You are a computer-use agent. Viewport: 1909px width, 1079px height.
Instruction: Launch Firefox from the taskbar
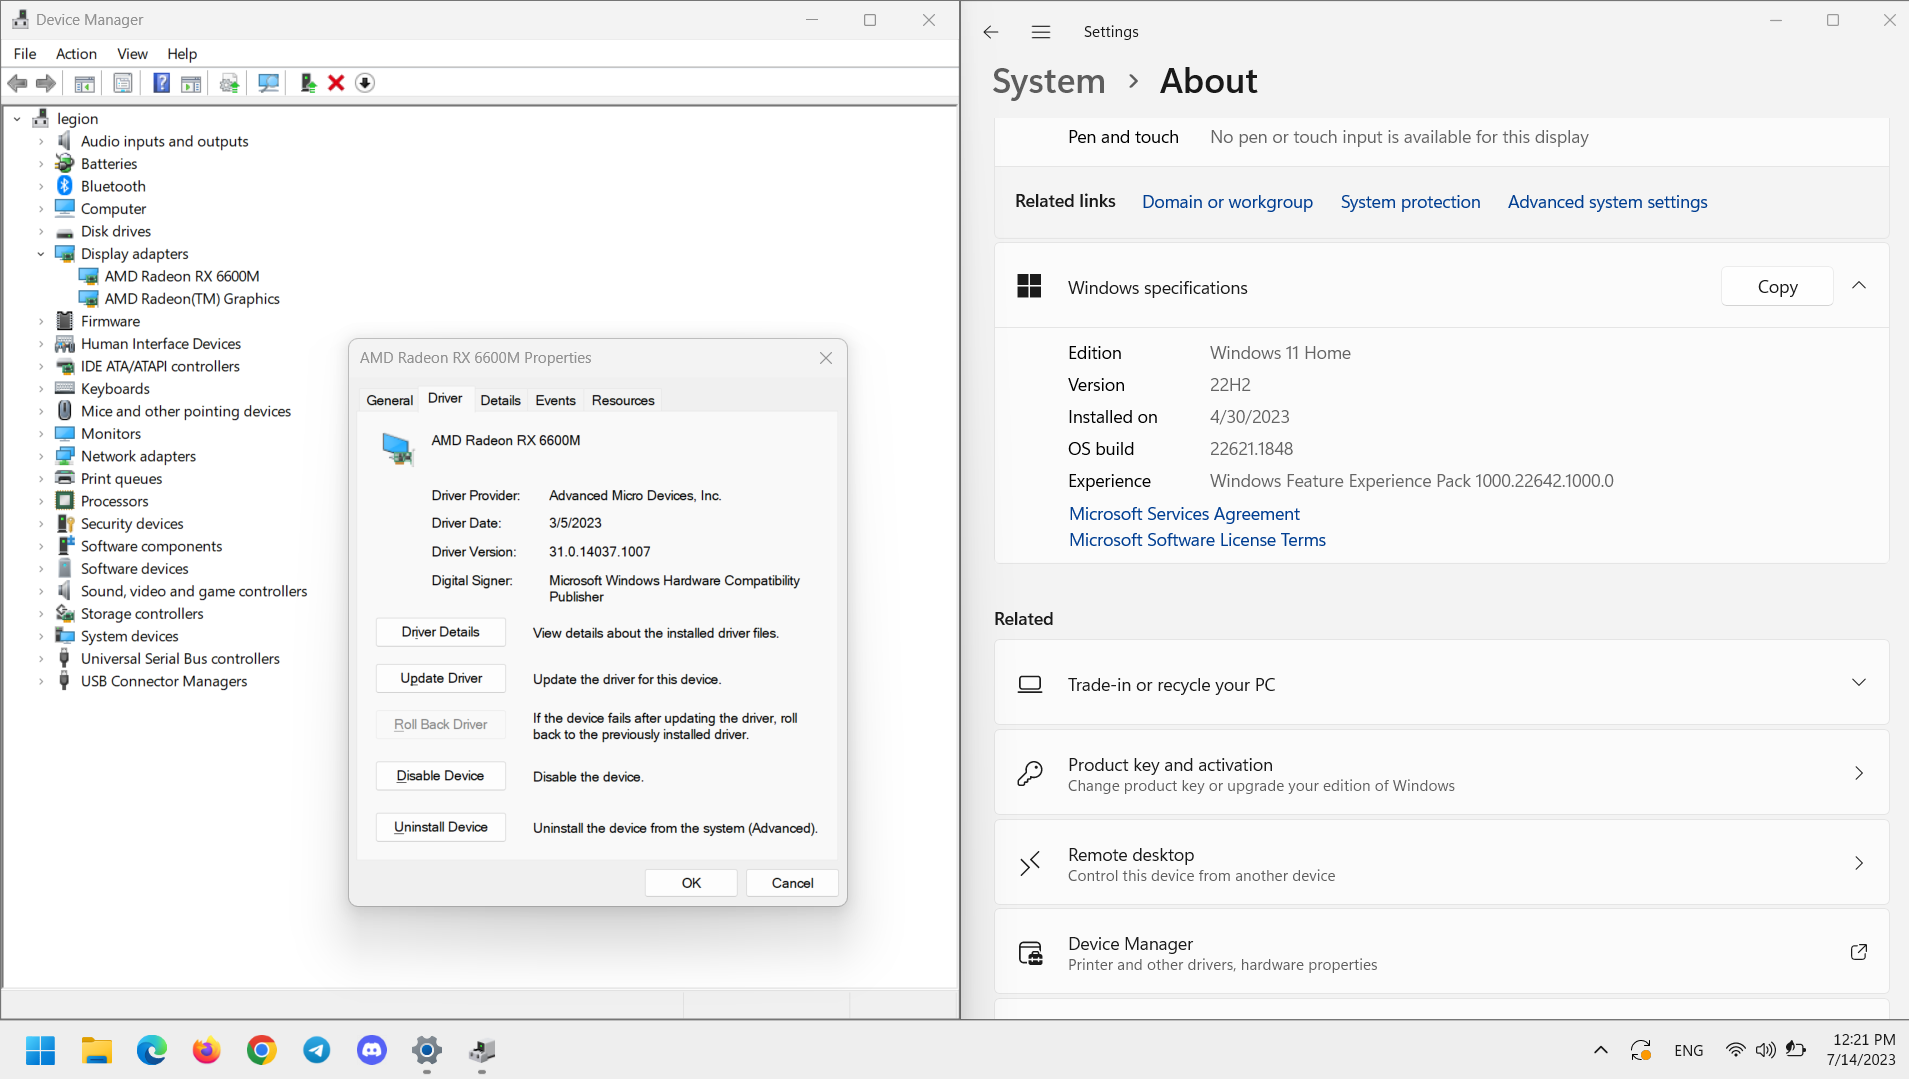click(x=207, y=1050)
